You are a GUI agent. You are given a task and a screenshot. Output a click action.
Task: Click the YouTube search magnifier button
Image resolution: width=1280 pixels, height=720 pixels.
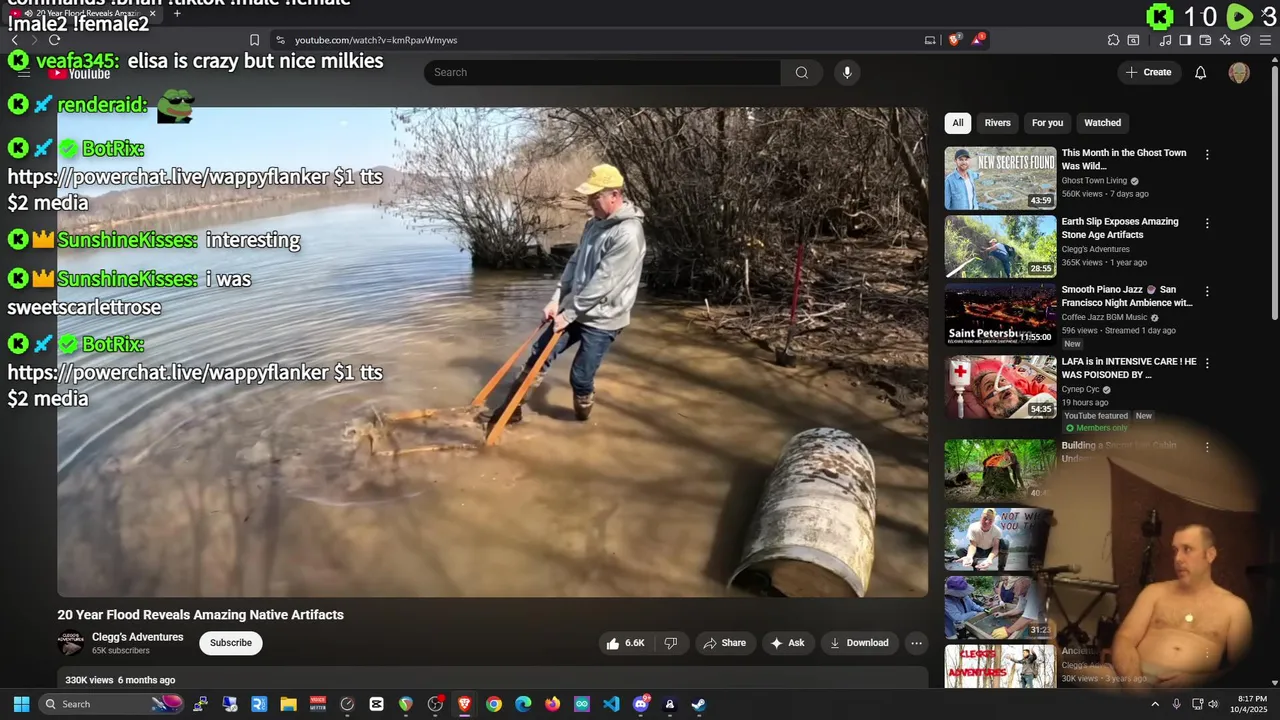802,72
